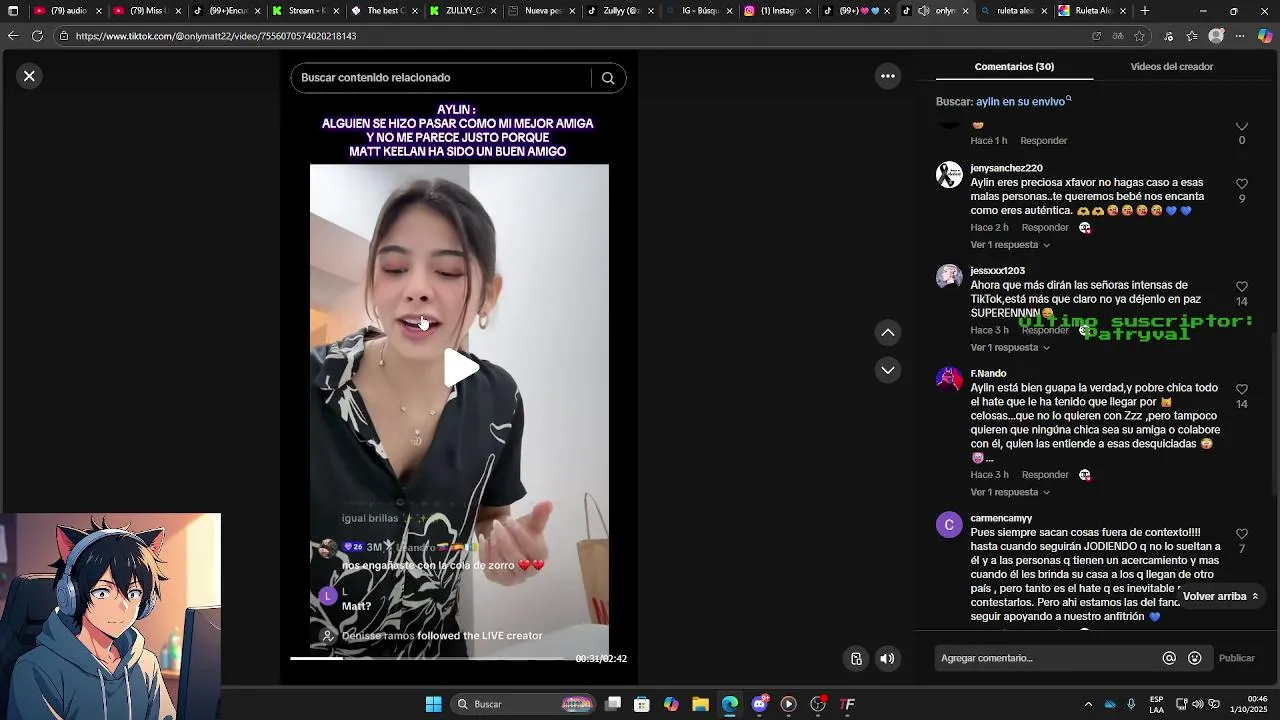Open the browser settings three-dots menu
1280x720 pixels.
point(1240,36)
